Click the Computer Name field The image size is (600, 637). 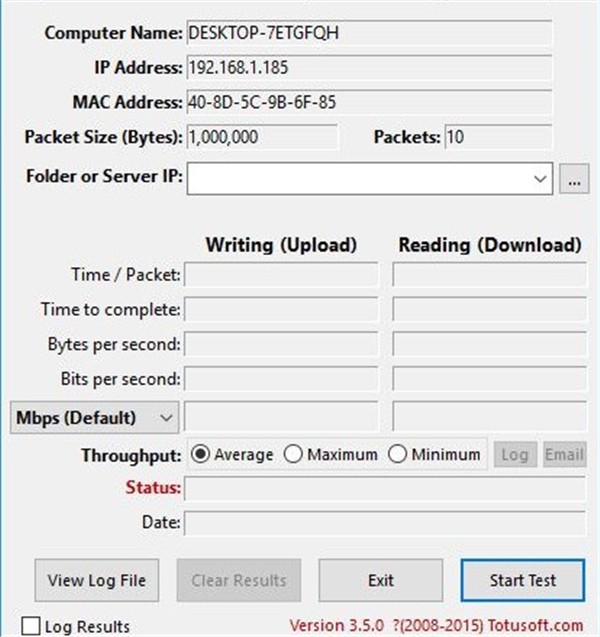coord(369,33)
